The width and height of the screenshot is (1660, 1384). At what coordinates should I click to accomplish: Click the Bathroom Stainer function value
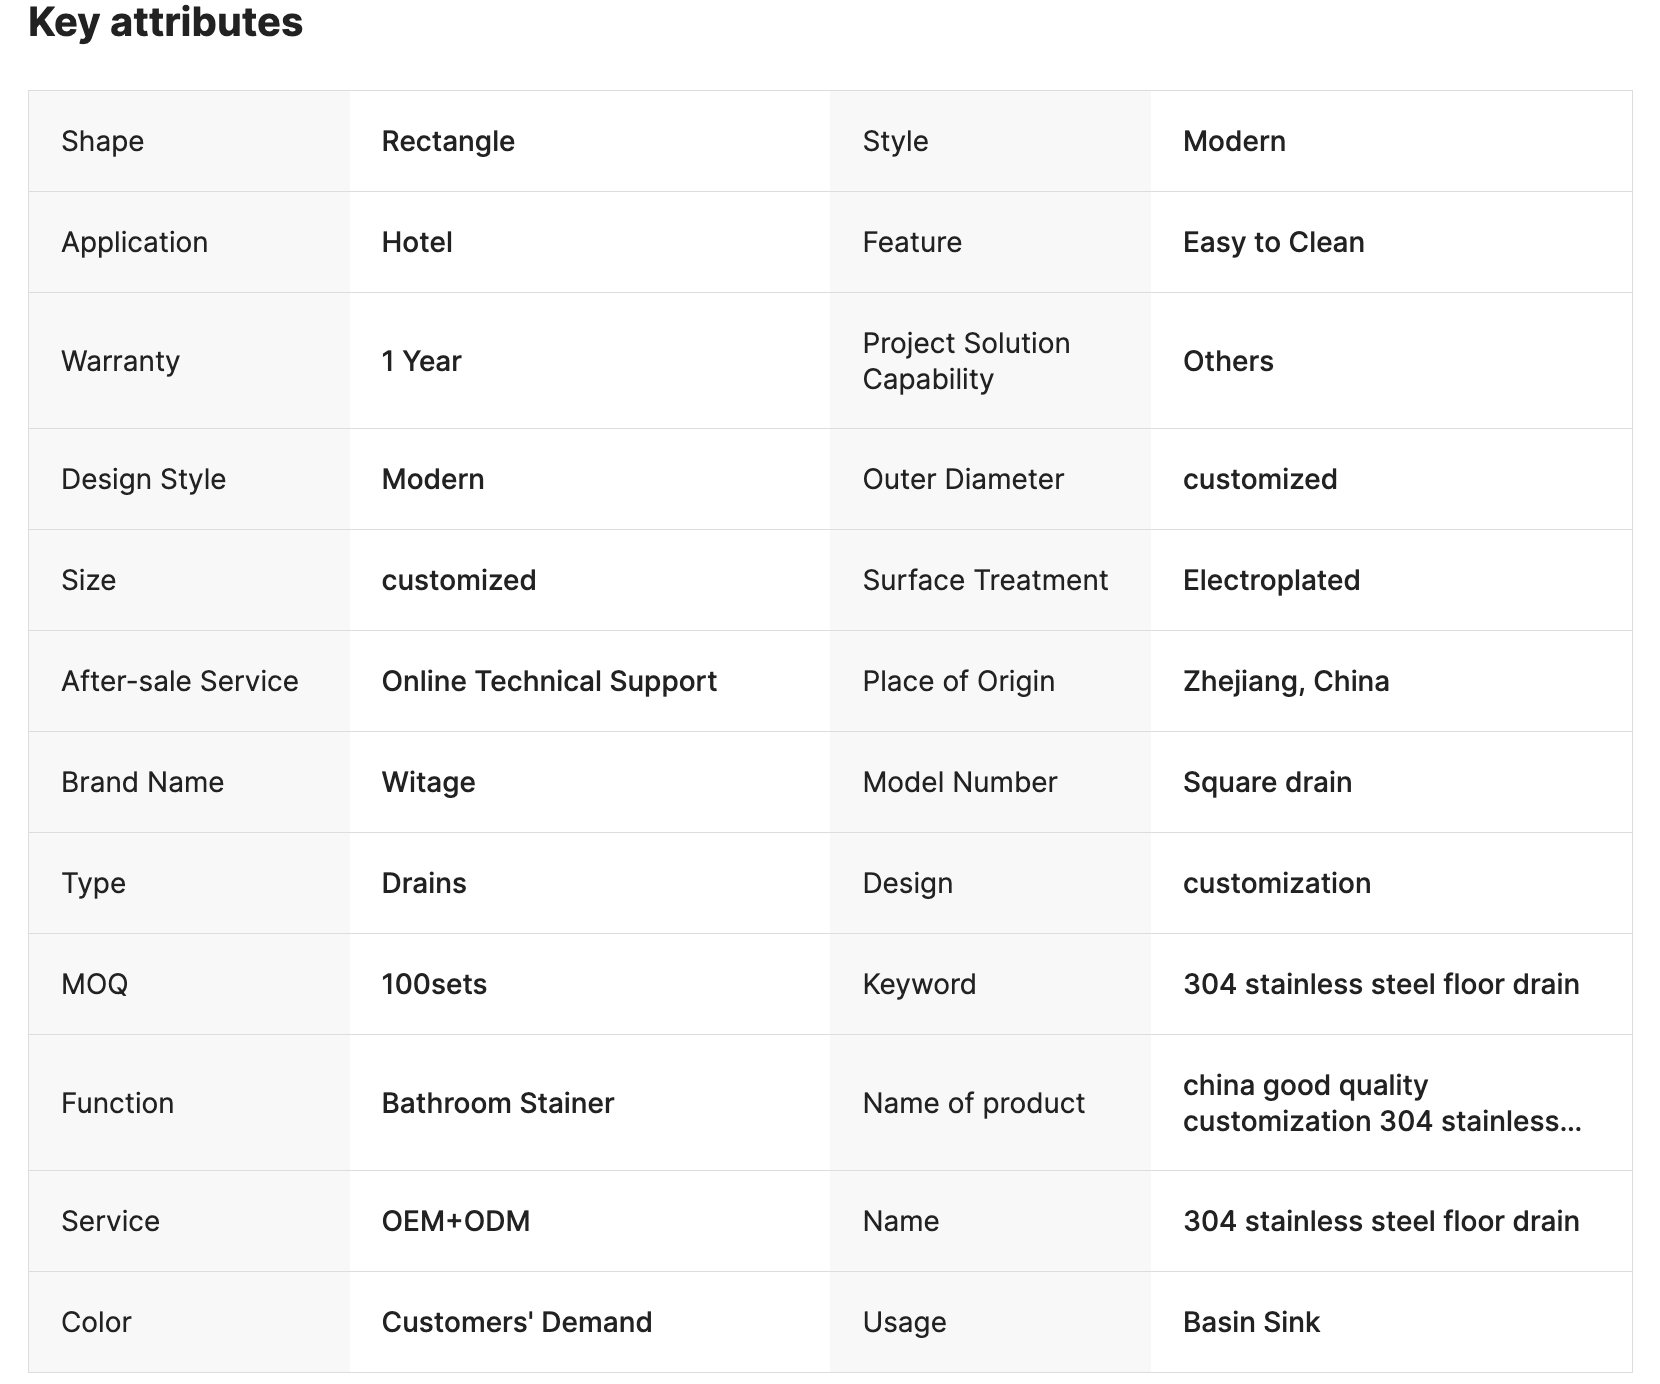click(x=498, y=1103)
